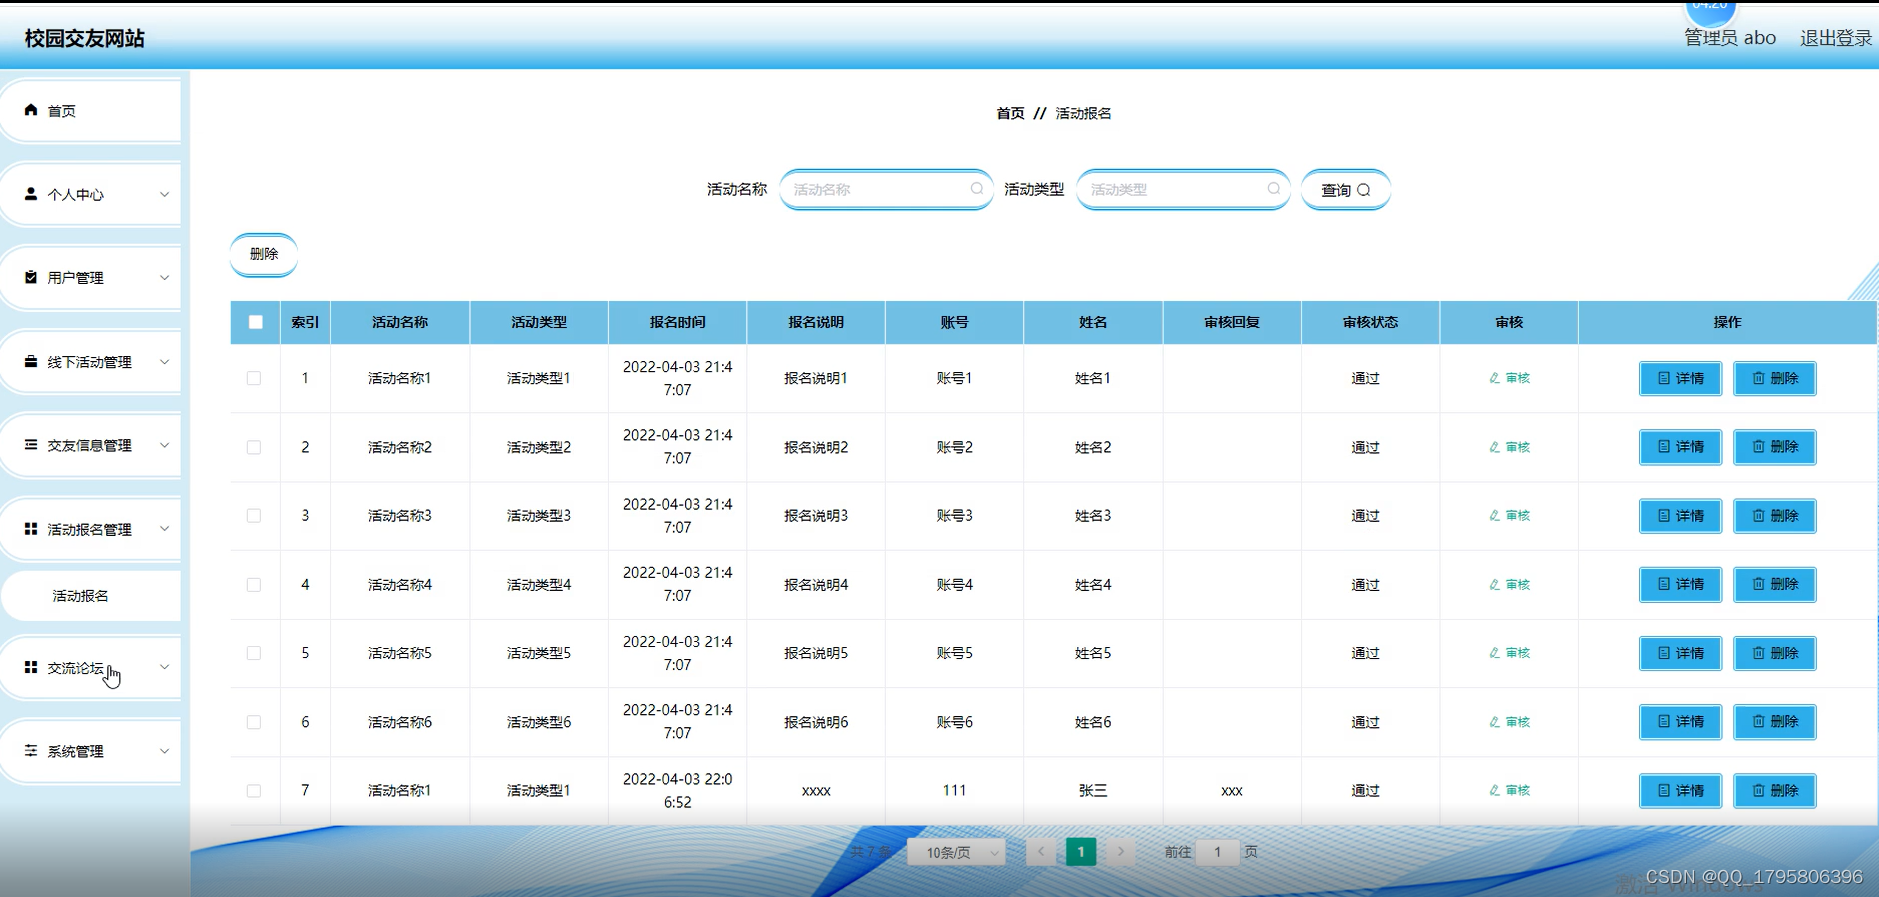Click 审核 review icon for 姓名2 row
Image resolution: width=1879 pixels, height=897 pixels.
[1509, 447]
